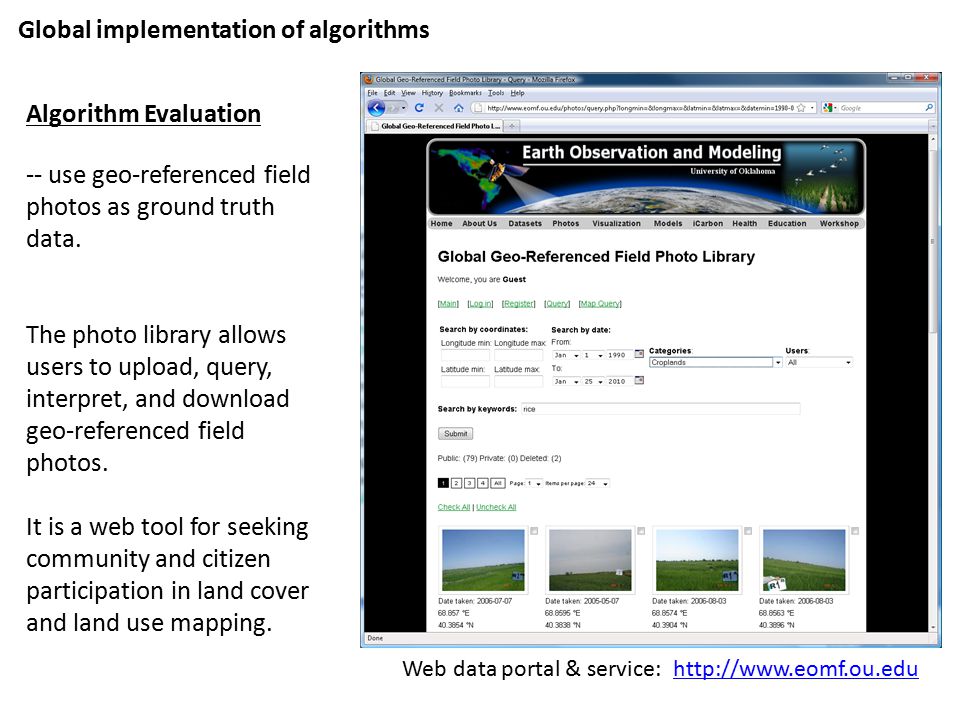960x720 pixels.
Task: Open Health in the site navigation
Action: point(744,223)
